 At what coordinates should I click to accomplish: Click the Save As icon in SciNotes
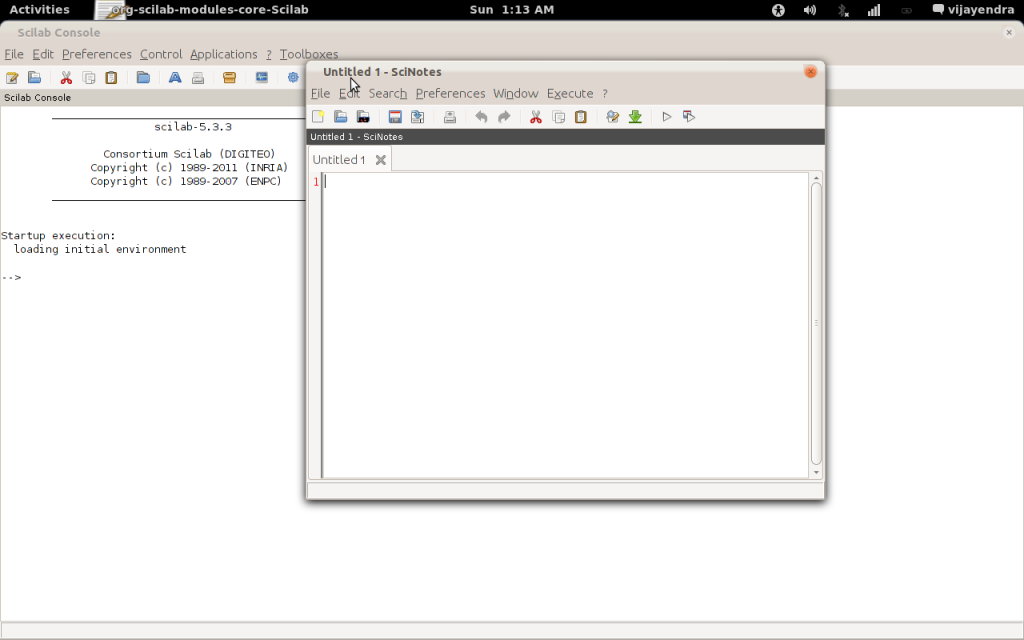(x=417, y=117)
